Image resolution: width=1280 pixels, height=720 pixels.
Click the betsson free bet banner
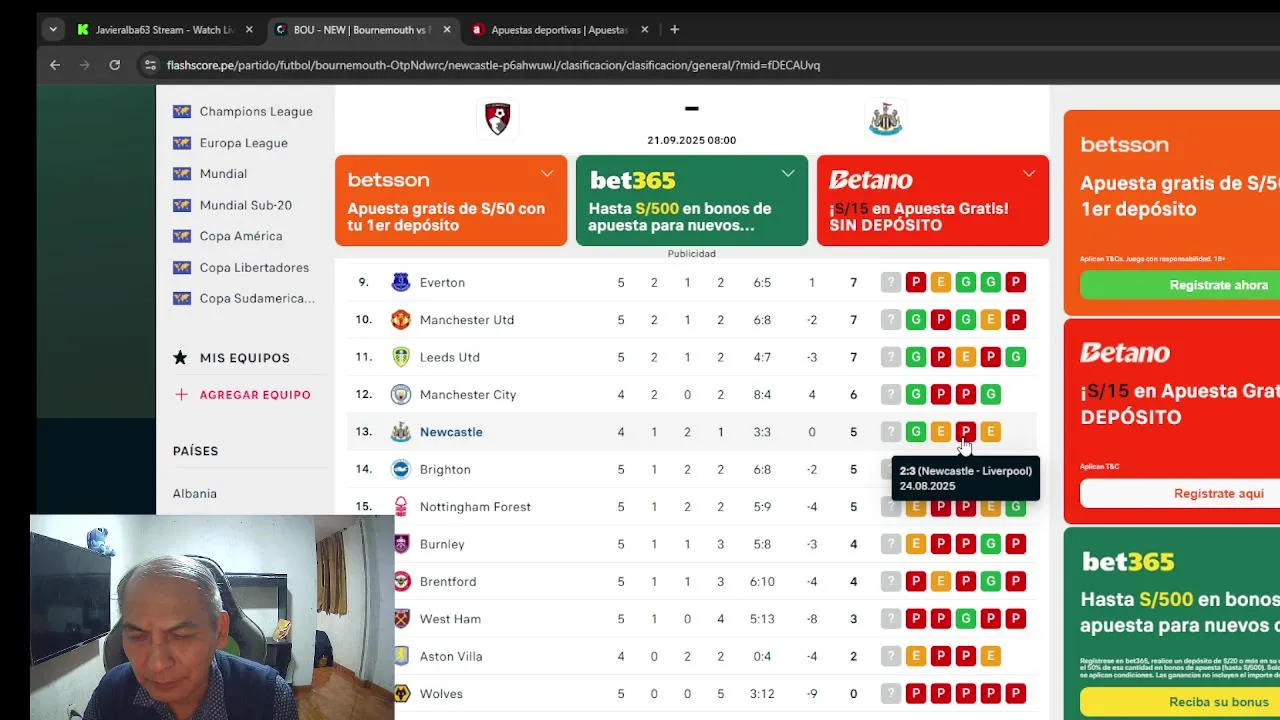[451, 201]
